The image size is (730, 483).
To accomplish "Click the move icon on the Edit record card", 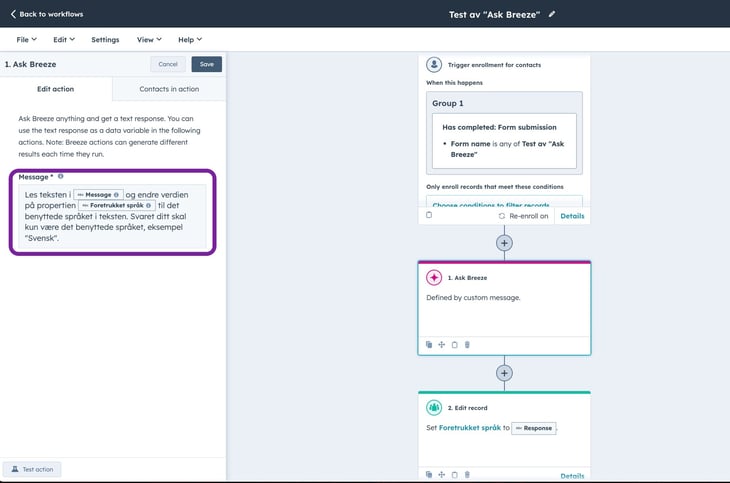I will [441, 475].
